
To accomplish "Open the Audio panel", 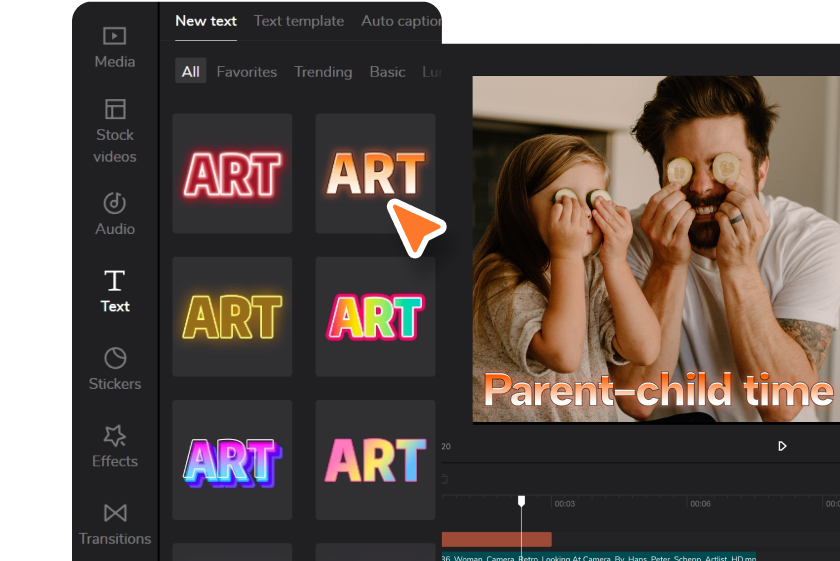I will pos(115,214).
